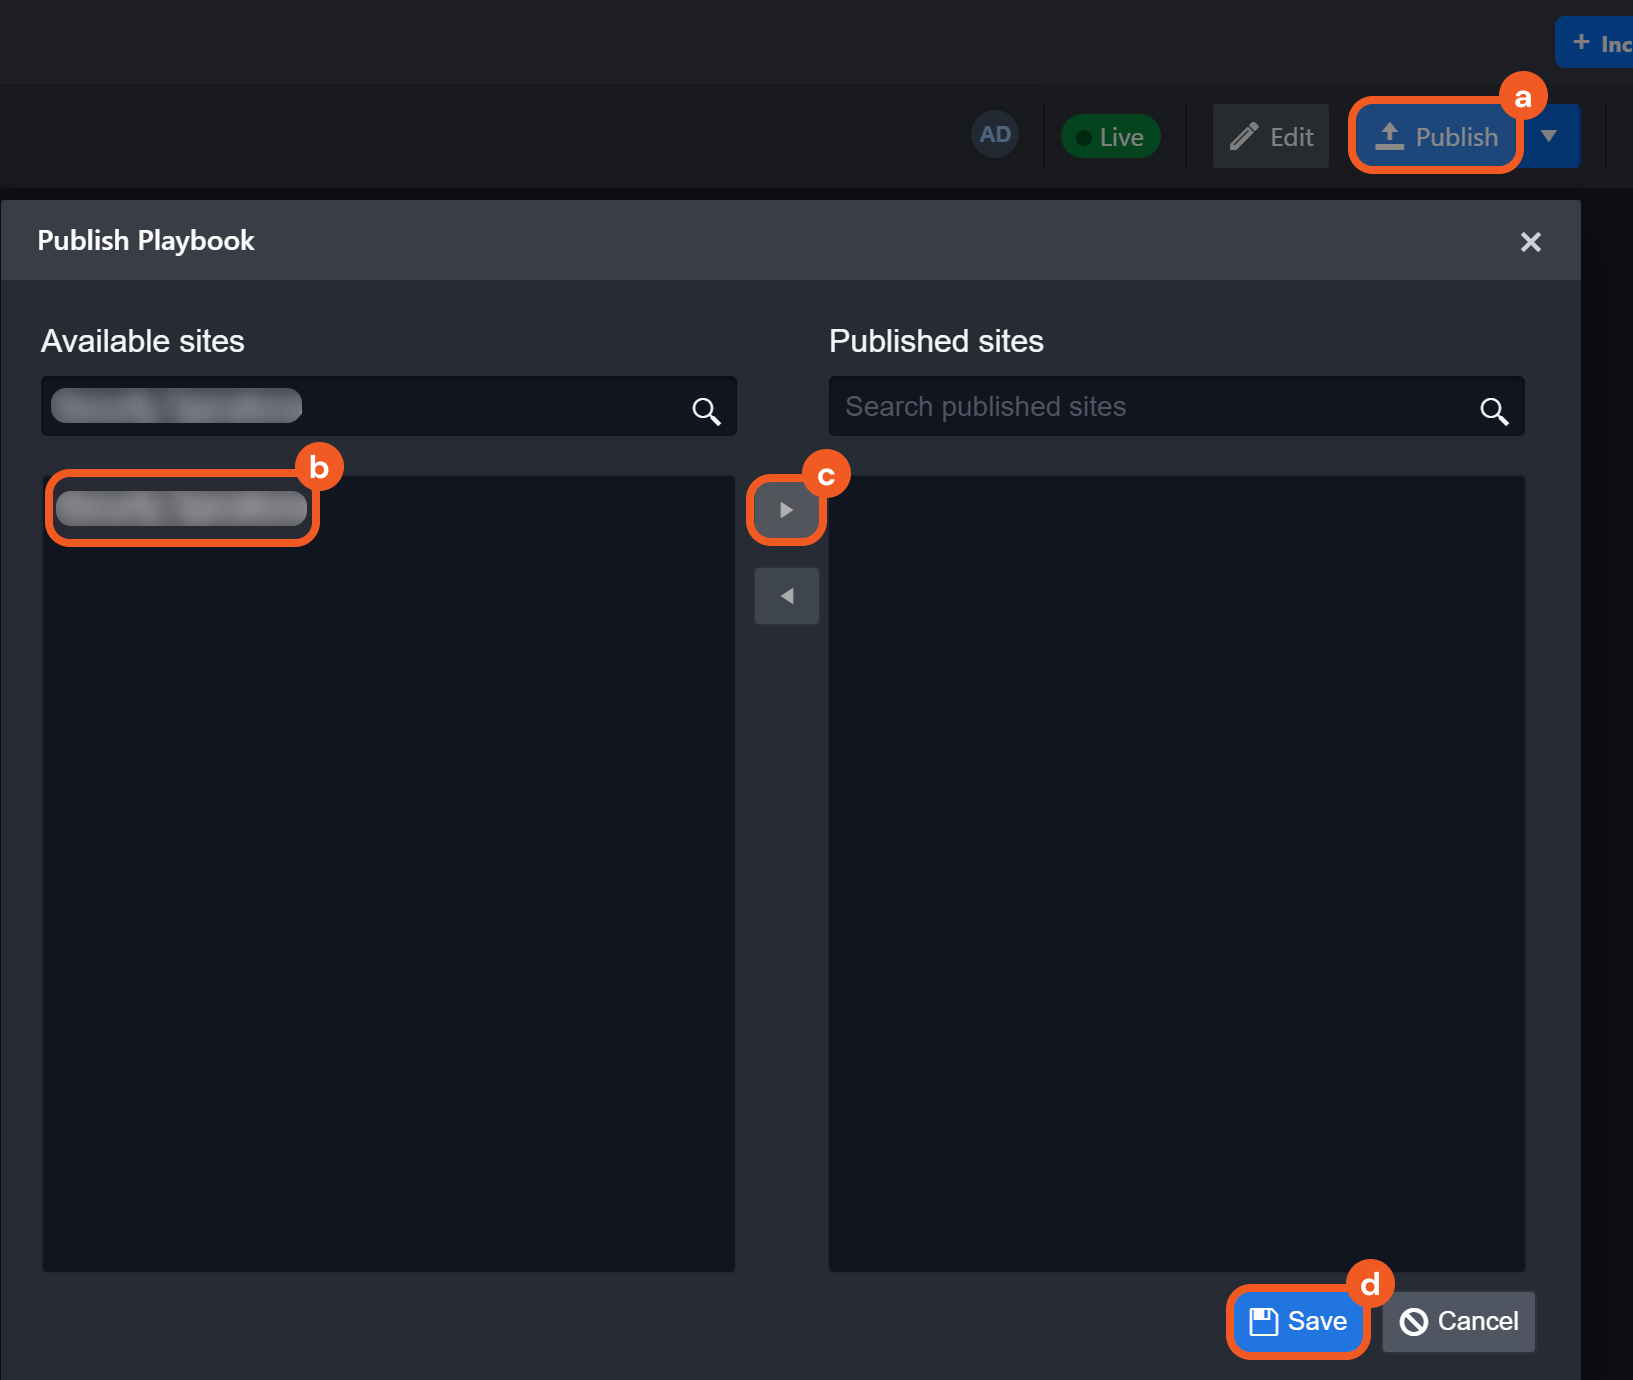Click inside the empty Published sites list

[1176, 870]
